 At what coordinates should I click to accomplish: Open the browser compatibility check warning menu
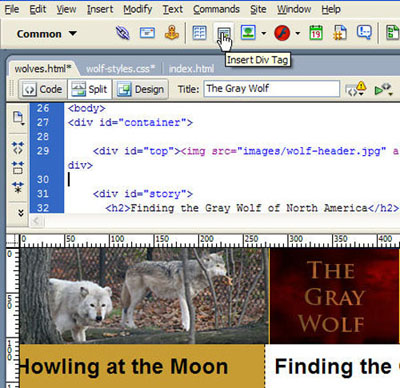tap(356, 89)
